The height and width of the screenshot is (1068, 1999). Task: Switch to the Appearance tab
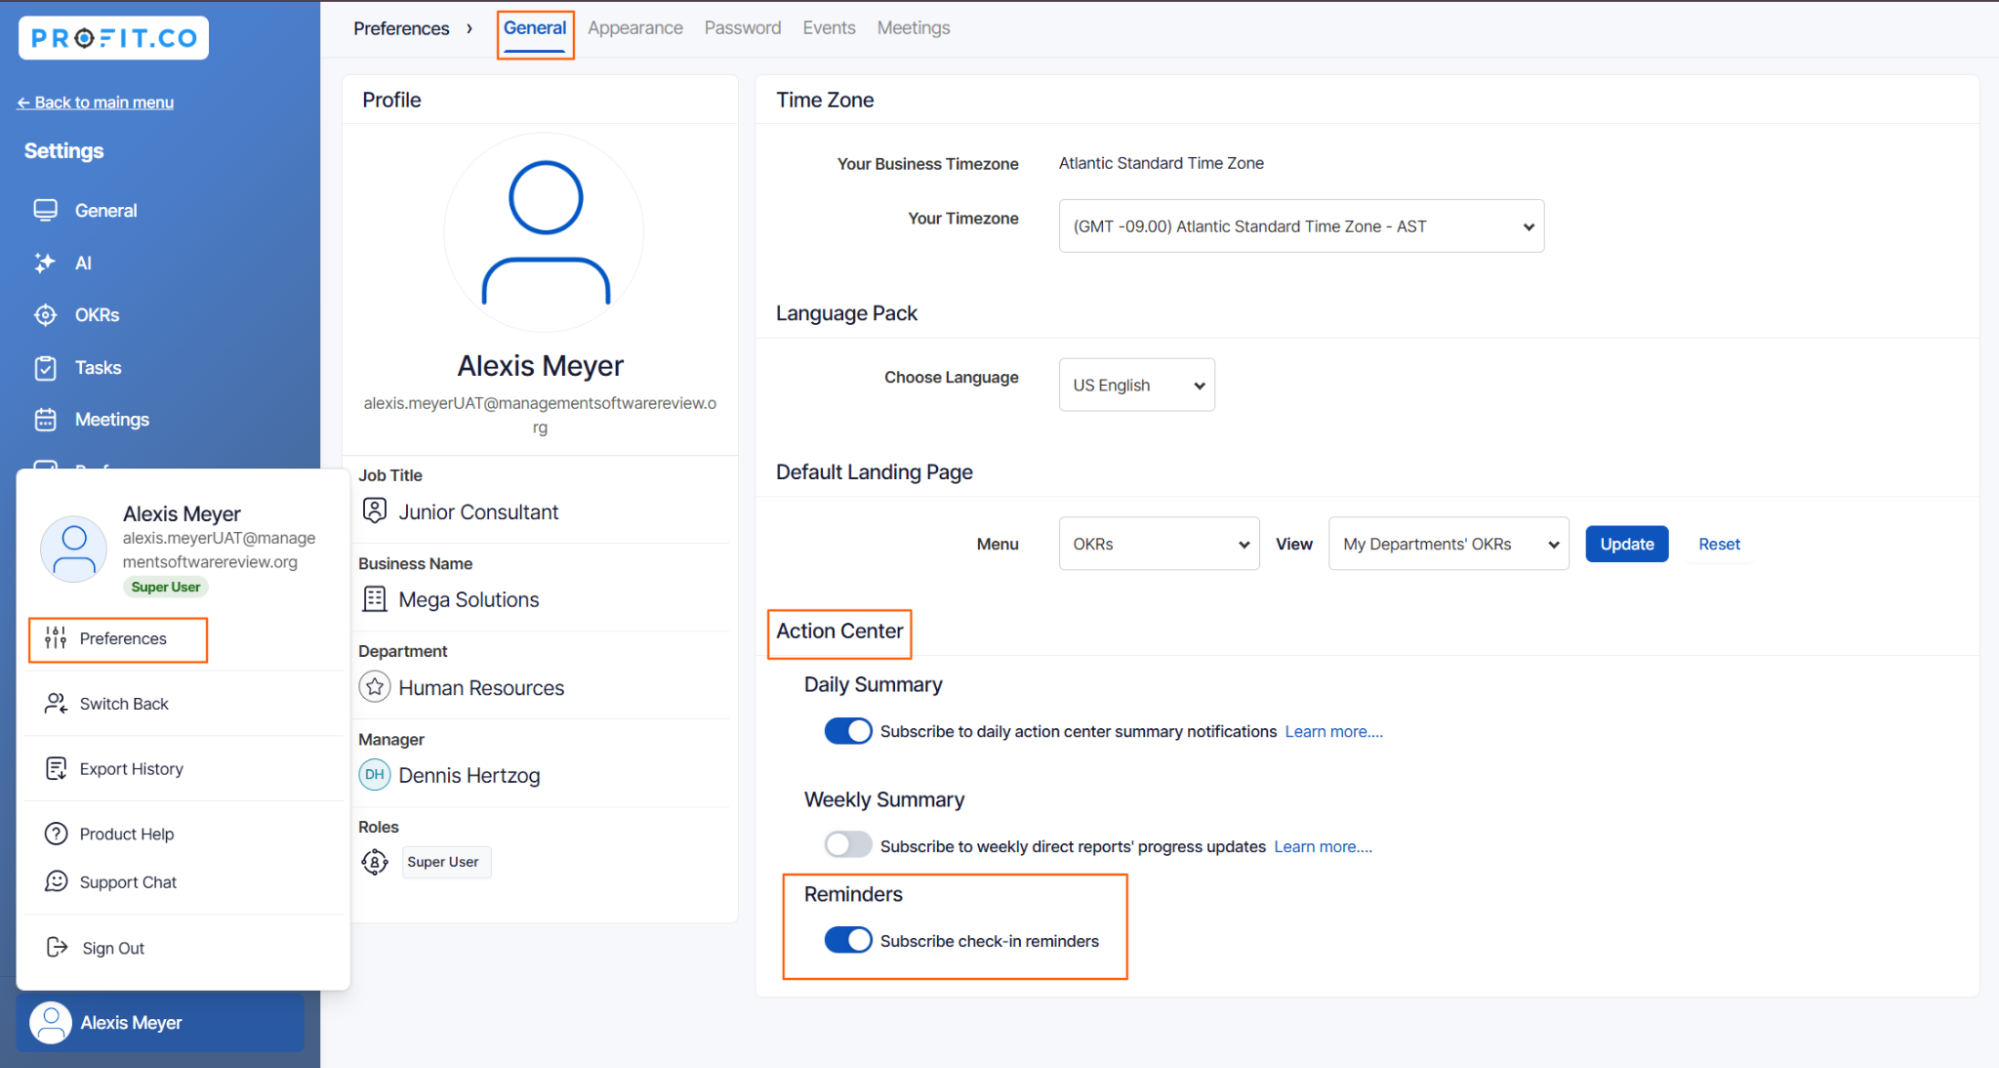click(x=635, y=28)
